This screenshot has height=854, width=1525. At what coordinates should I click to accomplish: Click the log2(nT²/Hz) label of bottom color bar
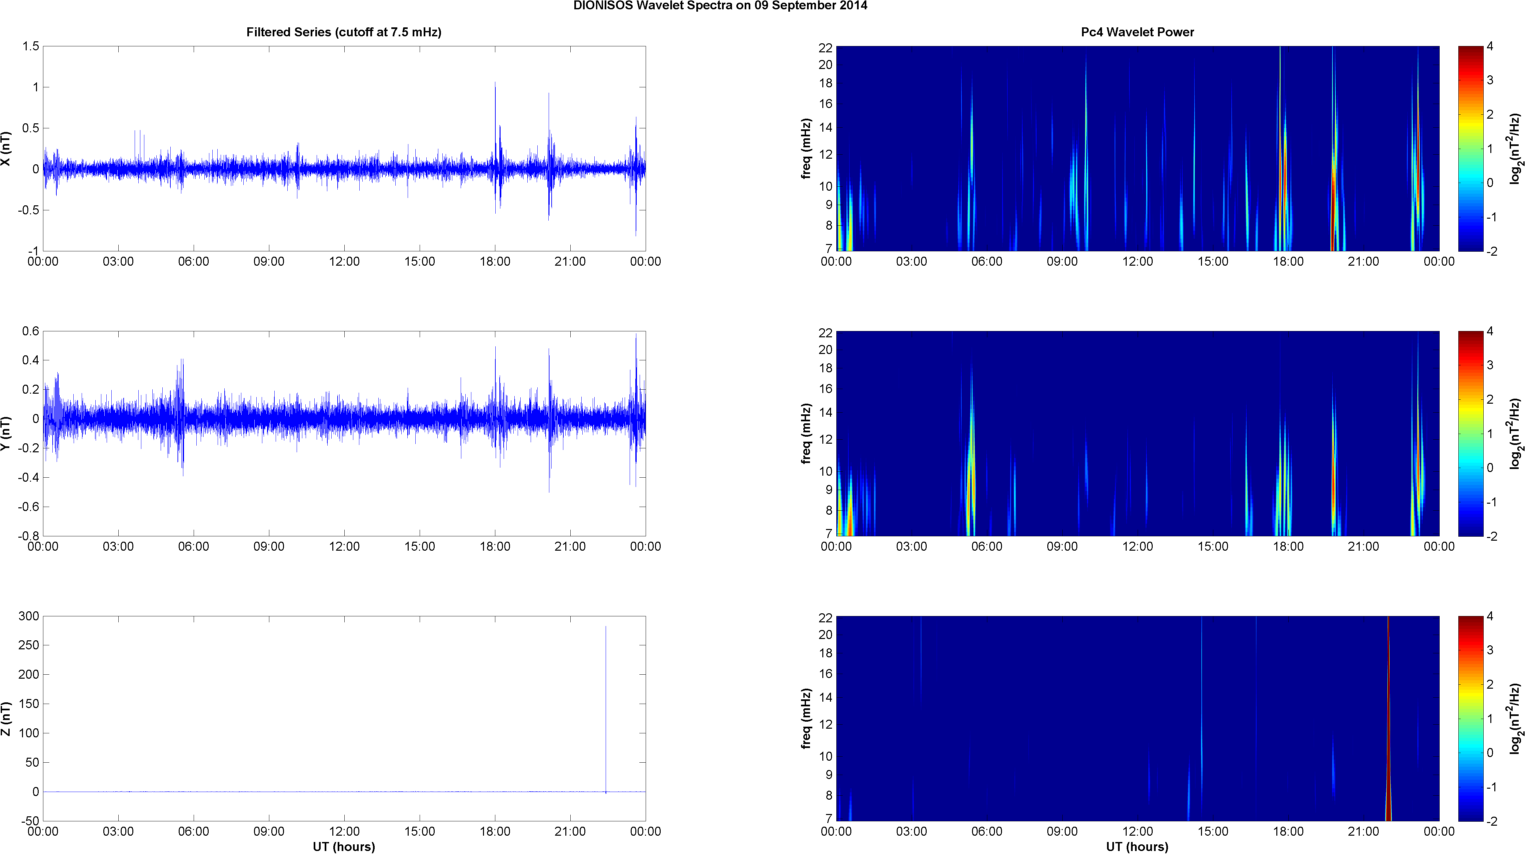point(1516,718)
